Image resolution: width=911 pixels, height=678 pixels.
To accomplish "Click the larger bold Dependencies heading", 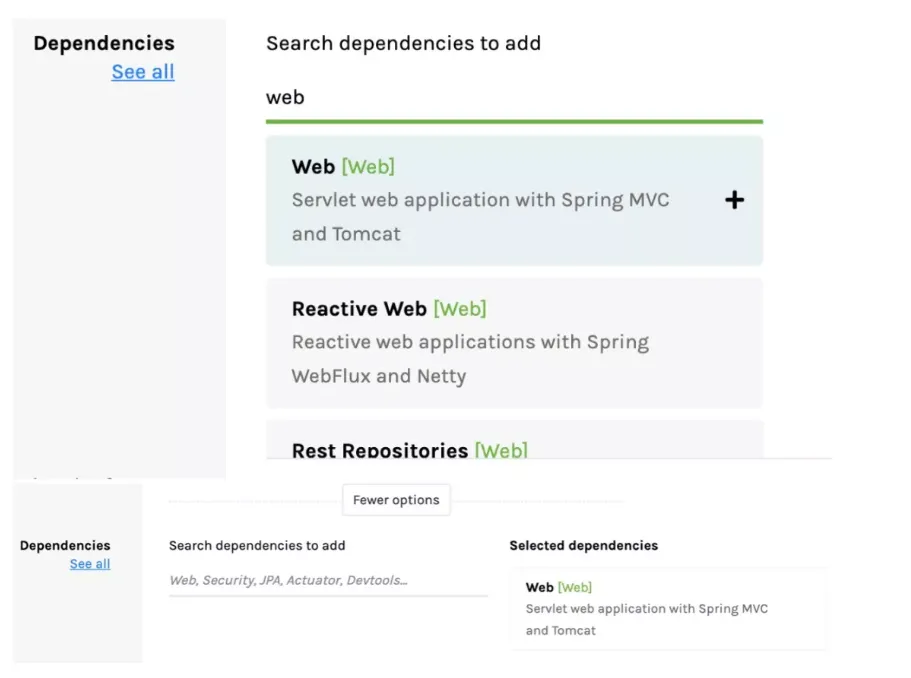I will point(104,44).
